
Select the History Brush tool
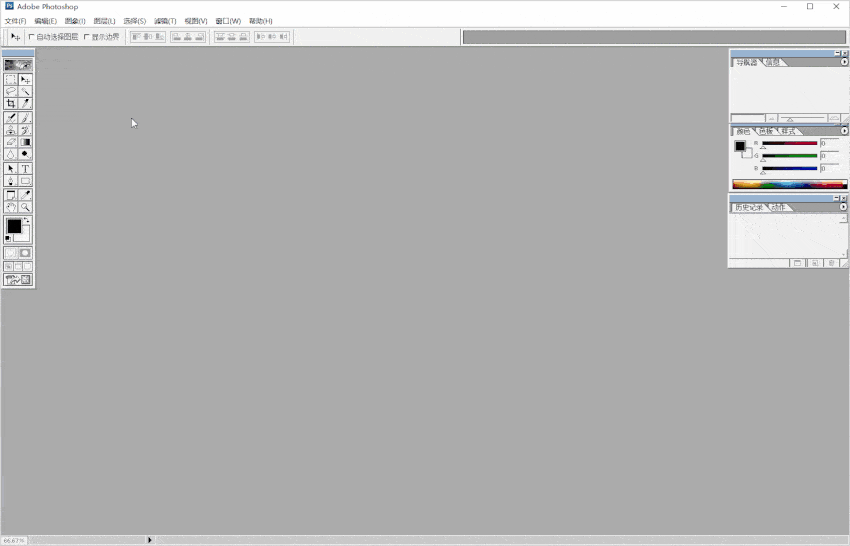pos(25,130)
